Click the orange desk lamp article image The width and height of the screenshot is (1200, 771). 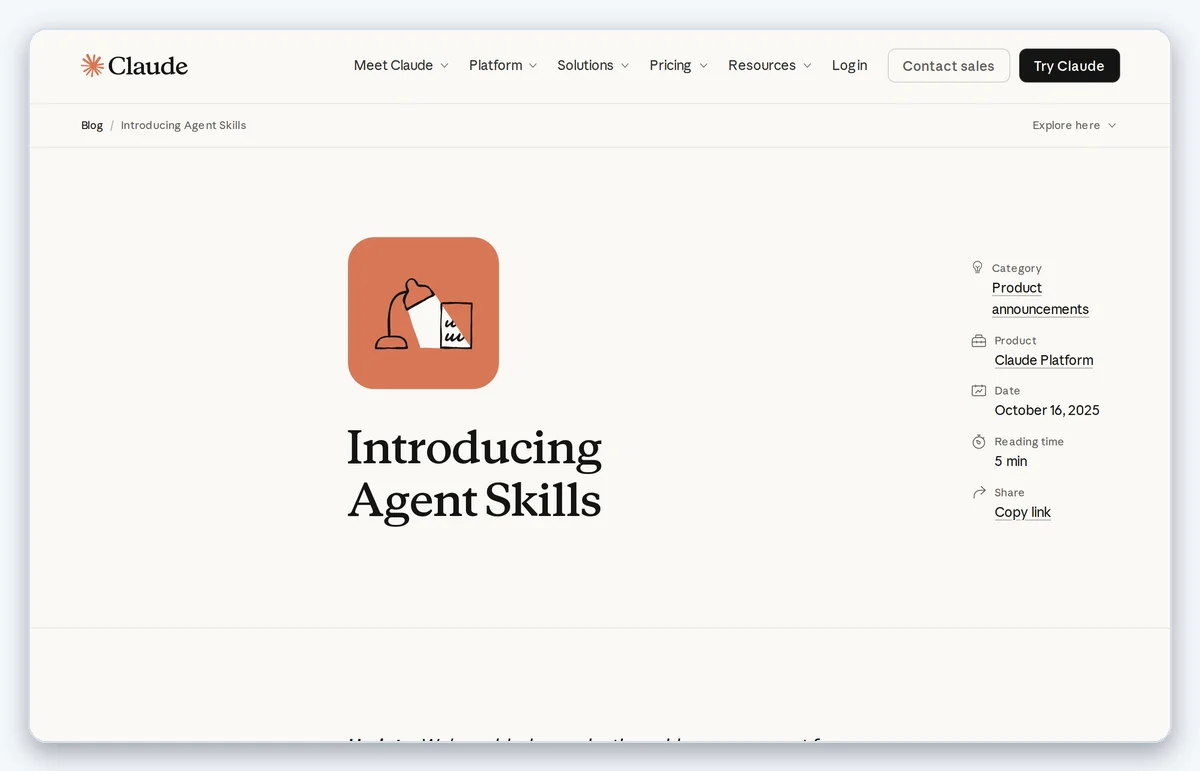(x=423, y=313)
